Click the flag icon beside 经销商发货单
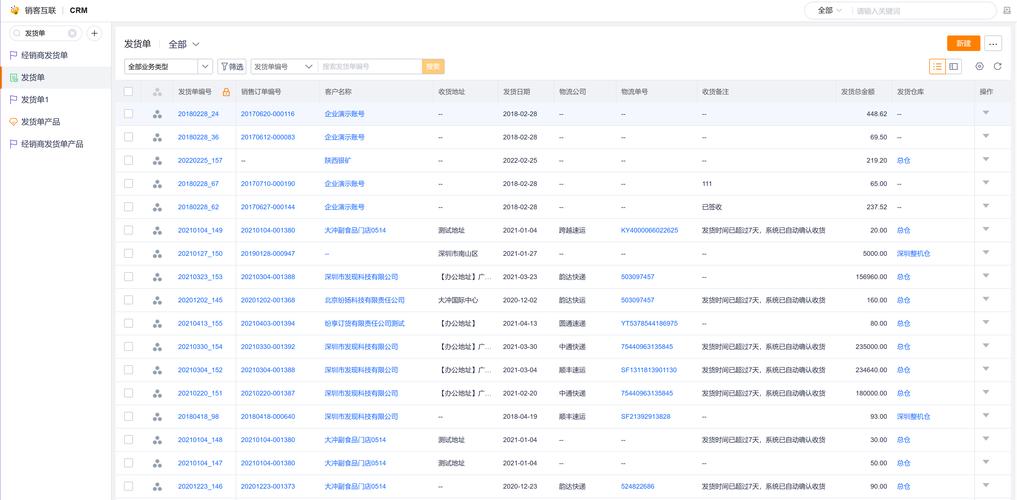 pyautogui.click(x=13, y=56)
